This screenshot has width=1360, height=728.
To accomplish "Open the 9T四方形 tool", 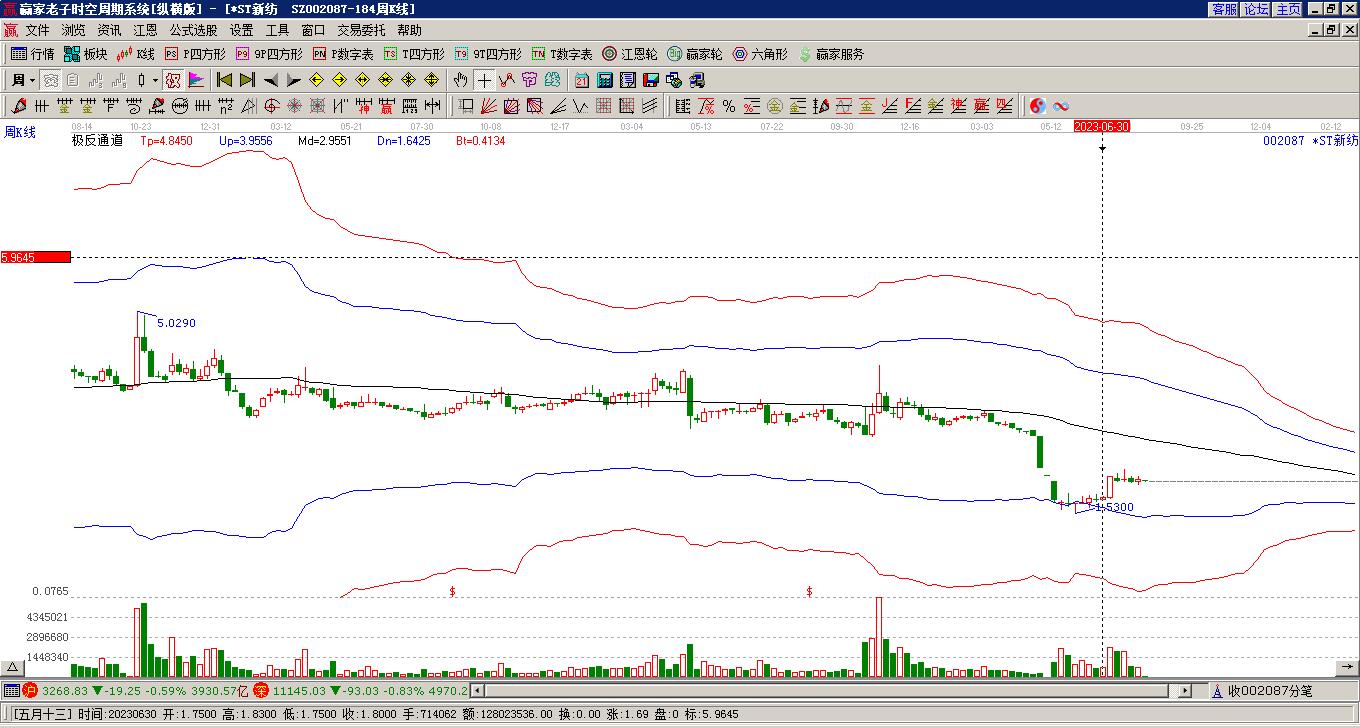I will (x=488, y=54).
